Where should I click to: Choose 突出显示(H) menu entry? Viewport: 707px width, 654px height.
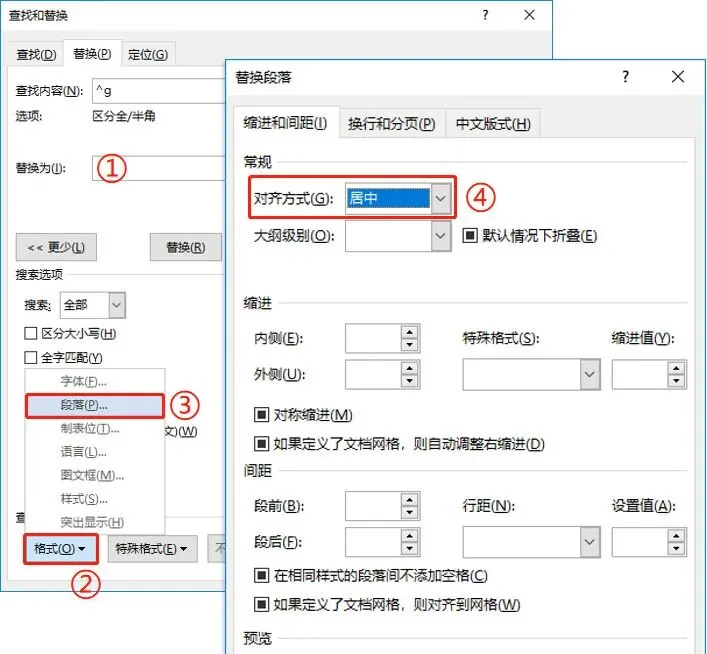tap(95, 522)
